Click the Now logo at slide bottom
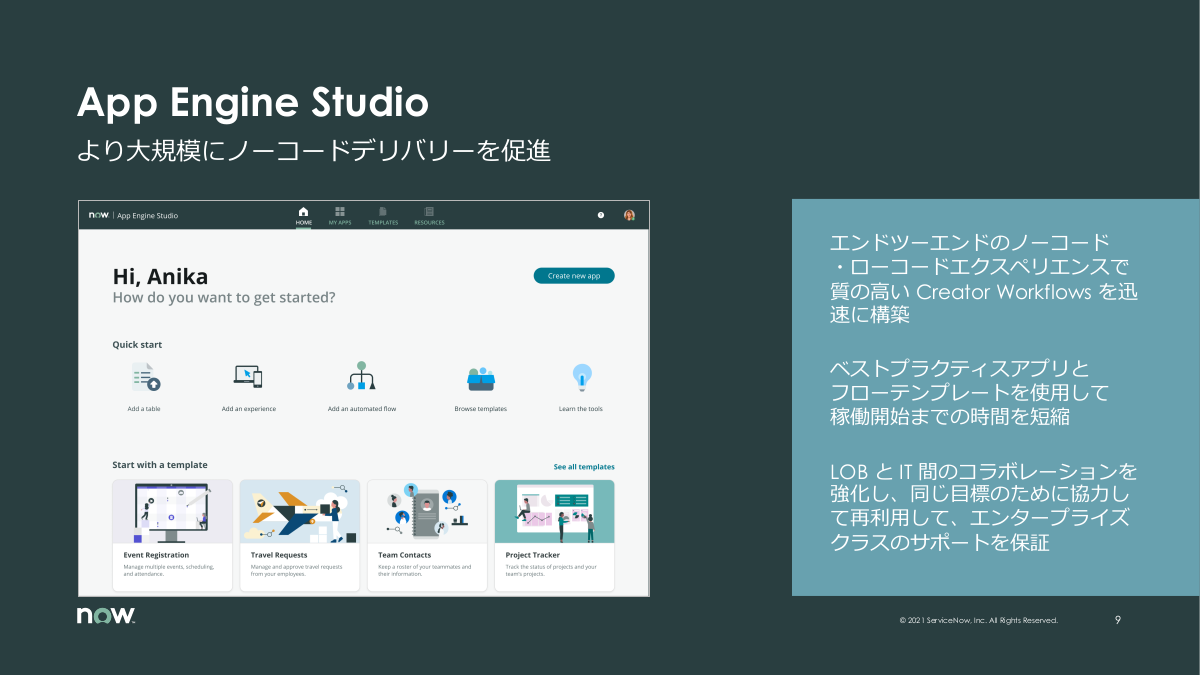 (x=106, y=616)
